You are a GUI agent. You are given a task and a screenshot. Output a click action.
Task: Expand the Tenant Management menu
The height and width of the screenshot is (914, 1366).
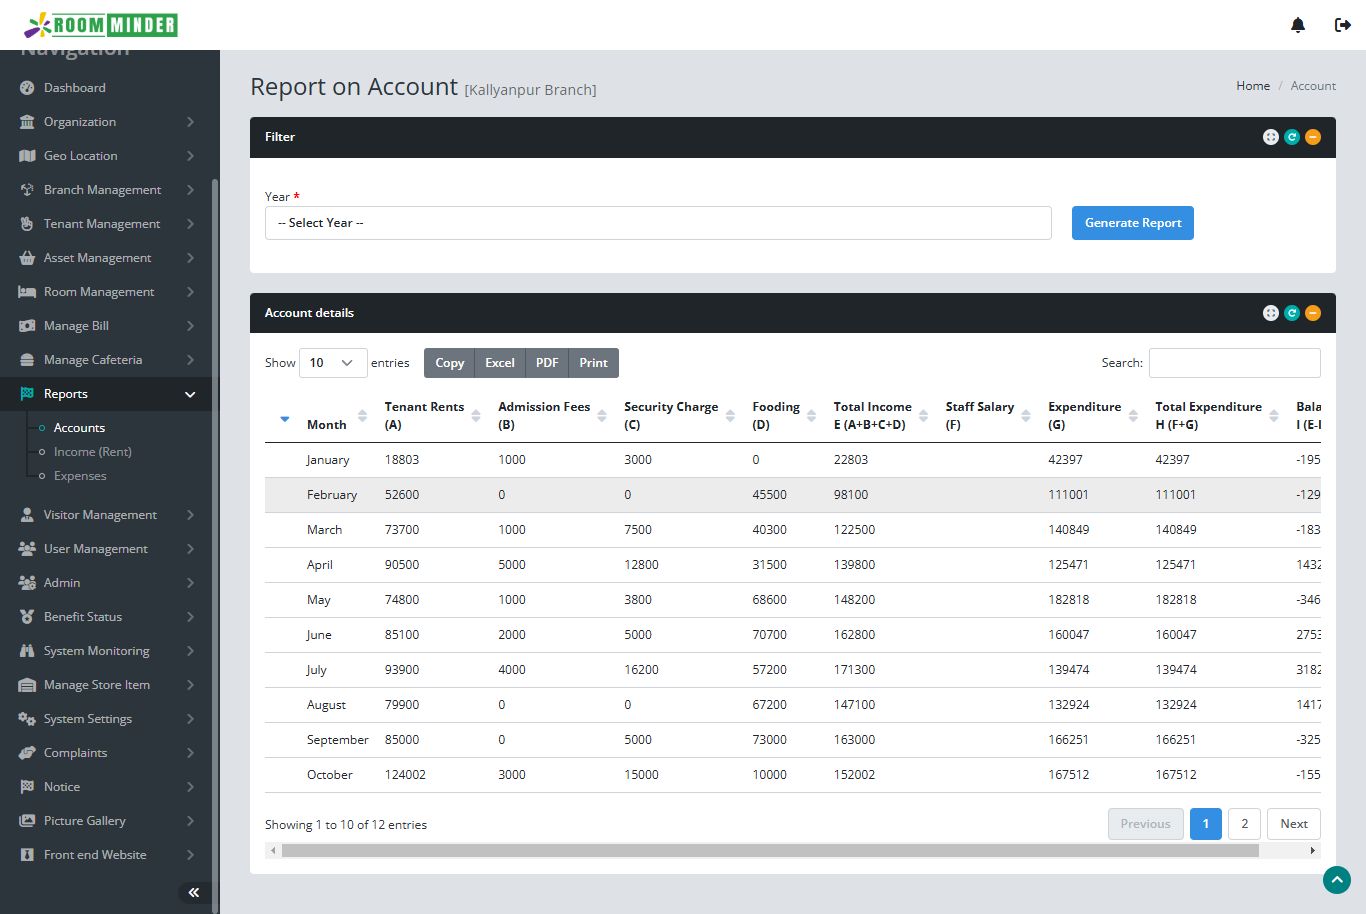(x=102, y=224)
